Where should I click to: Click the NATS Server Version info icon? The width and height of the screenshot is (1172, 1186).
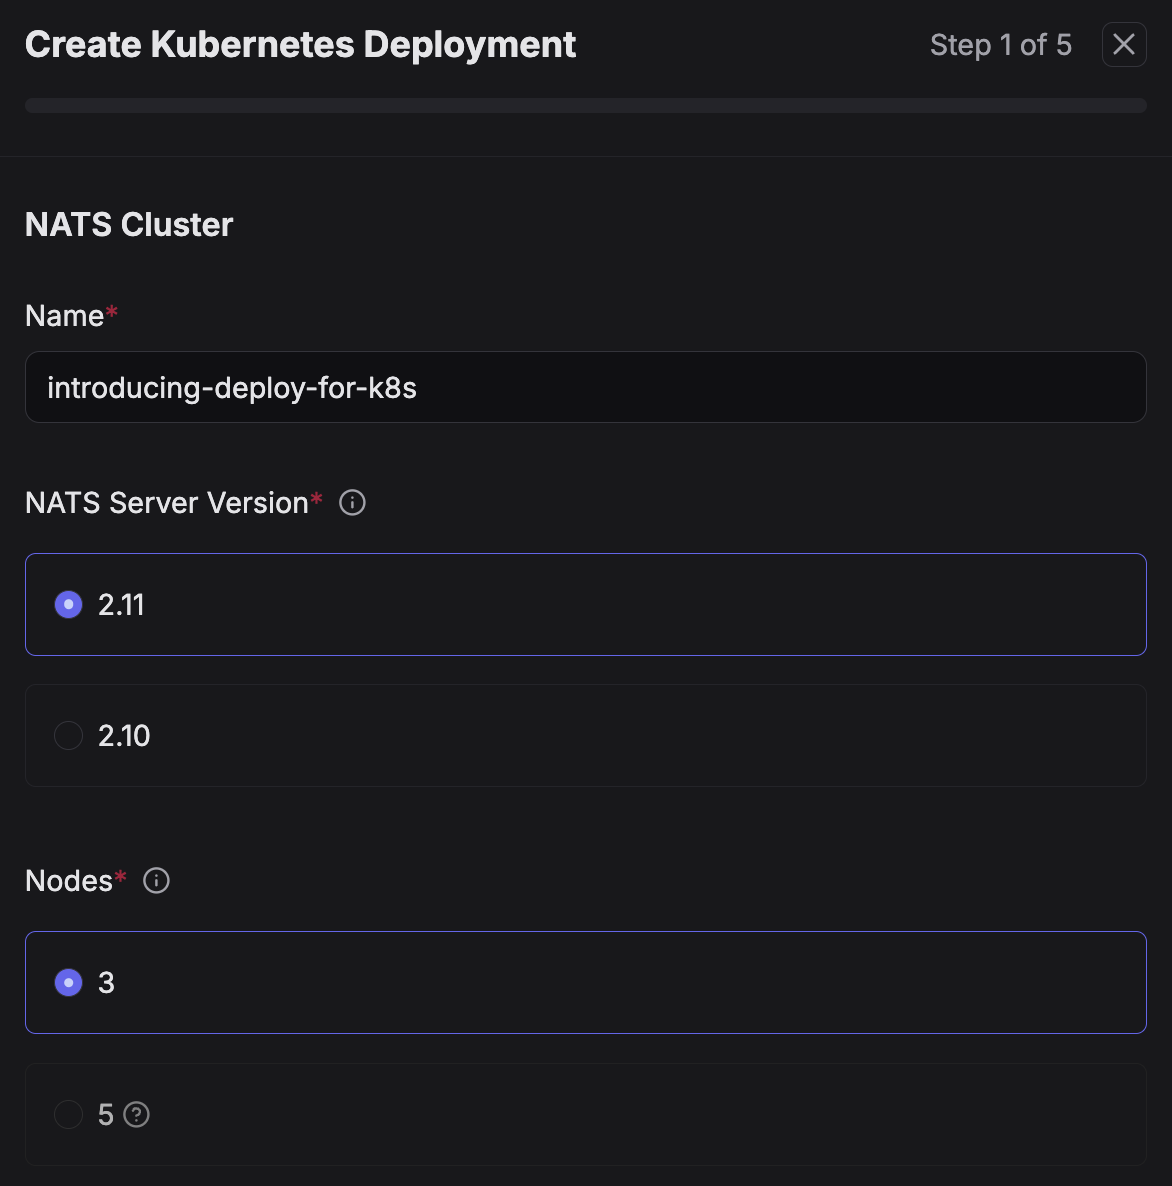pyautogui.click(x=352, y=502)
